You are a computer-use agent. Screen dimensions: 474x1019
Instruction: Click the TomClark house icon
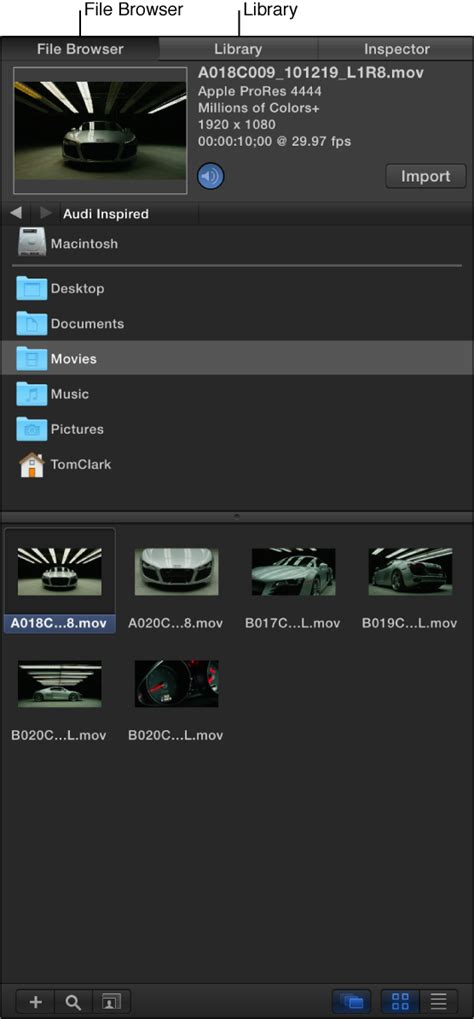click(31, 465)
